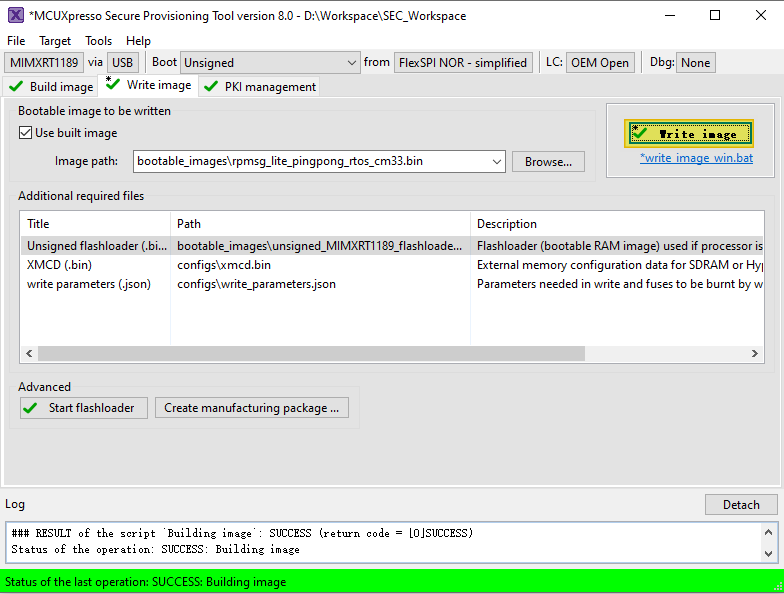The image size is (784, 594).
Task: Select the XMCD (.bin) row in file list
Action: click(x=60, y=265)
